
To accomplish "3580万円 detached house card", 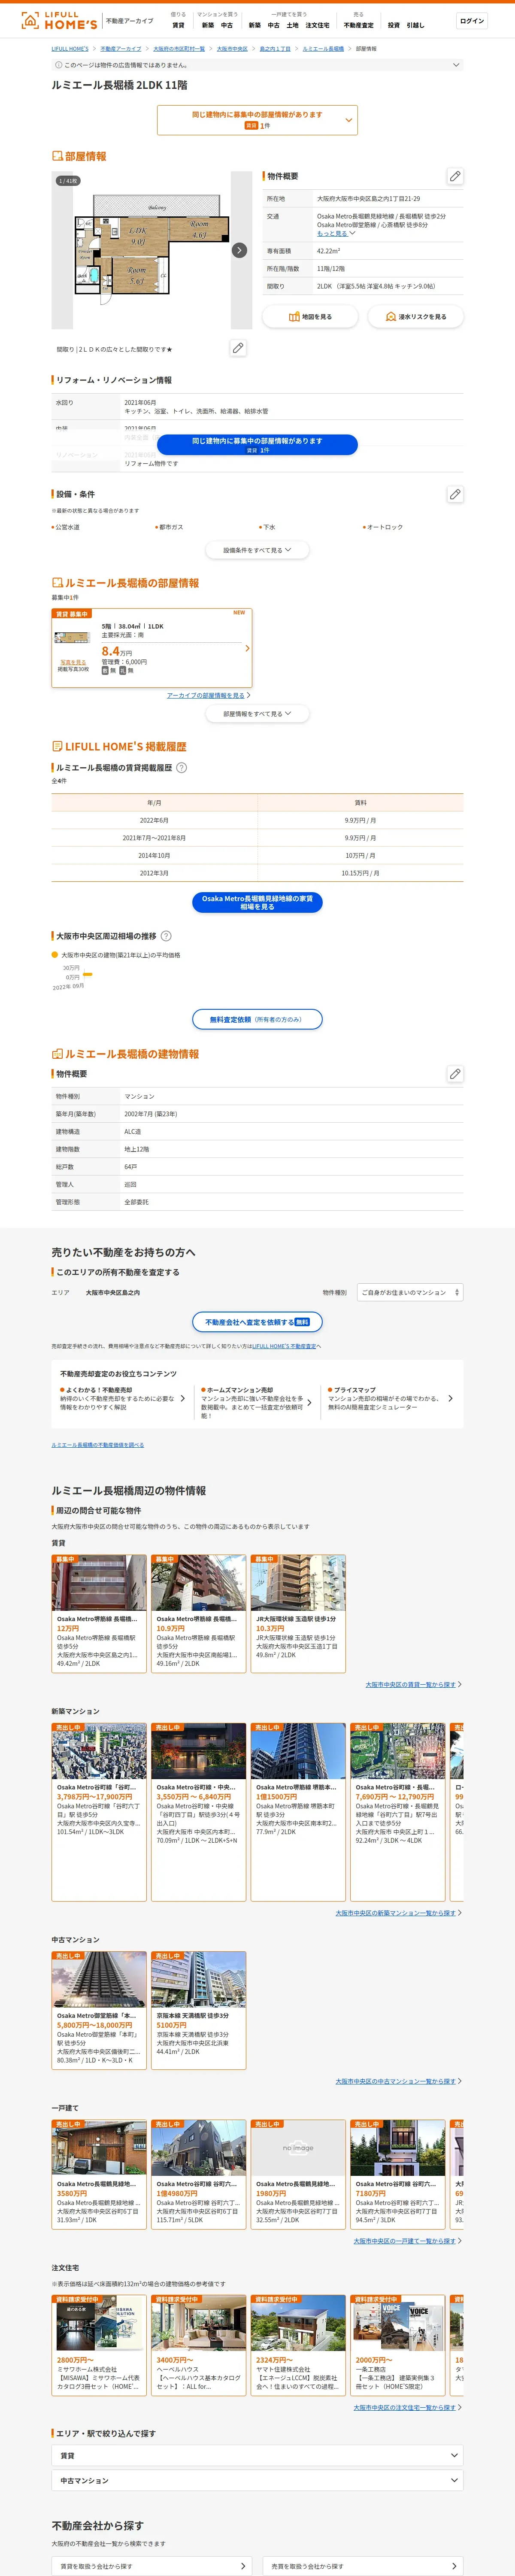I will (x=99, y=2174).
